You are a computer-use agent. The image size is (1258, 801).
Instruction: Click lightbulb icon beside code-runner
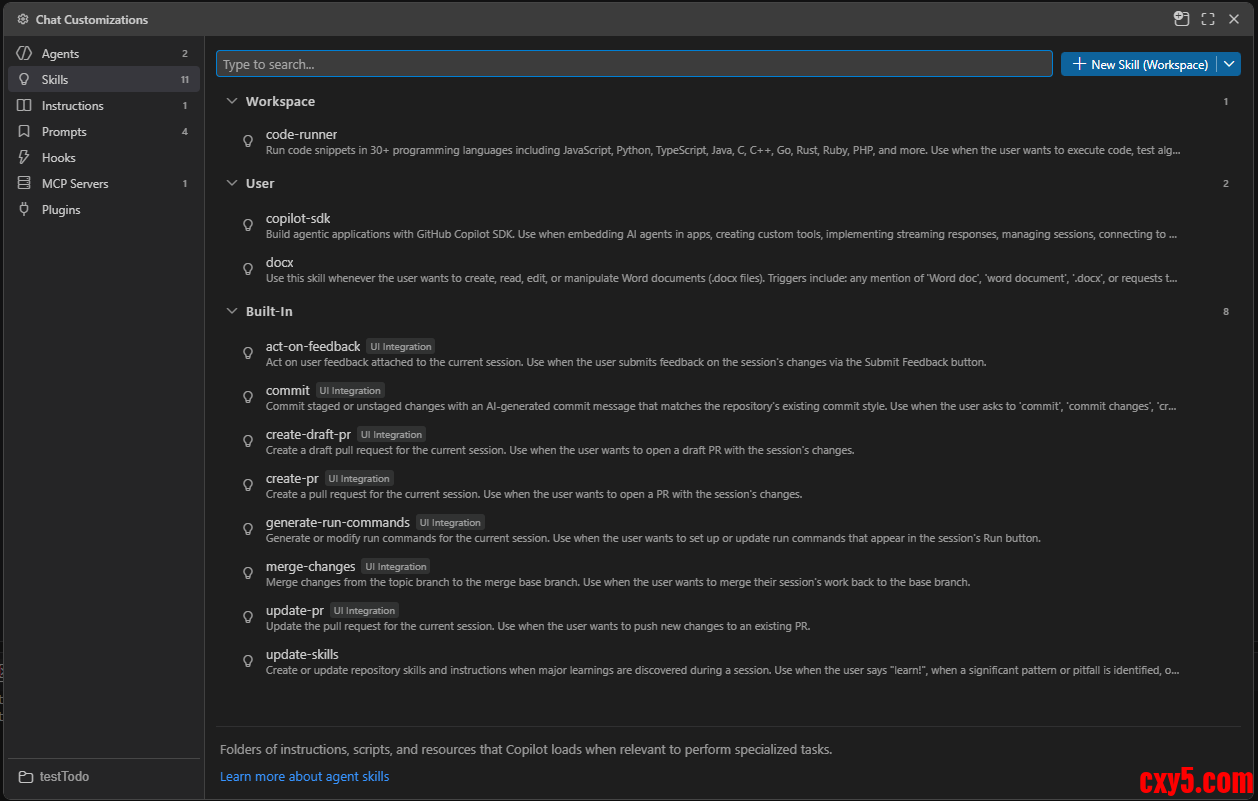click(248, 141)
